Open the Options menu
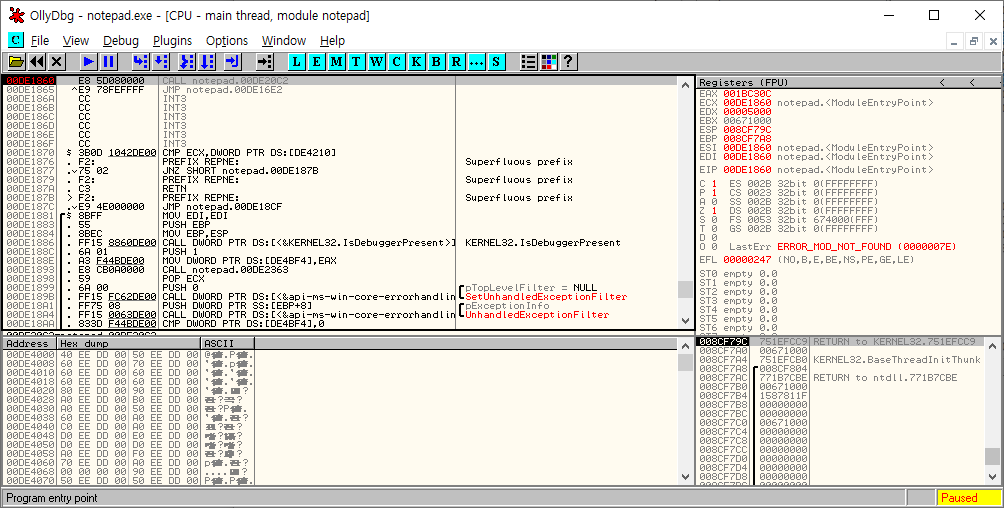1004x508 pixels. [227, 40]
